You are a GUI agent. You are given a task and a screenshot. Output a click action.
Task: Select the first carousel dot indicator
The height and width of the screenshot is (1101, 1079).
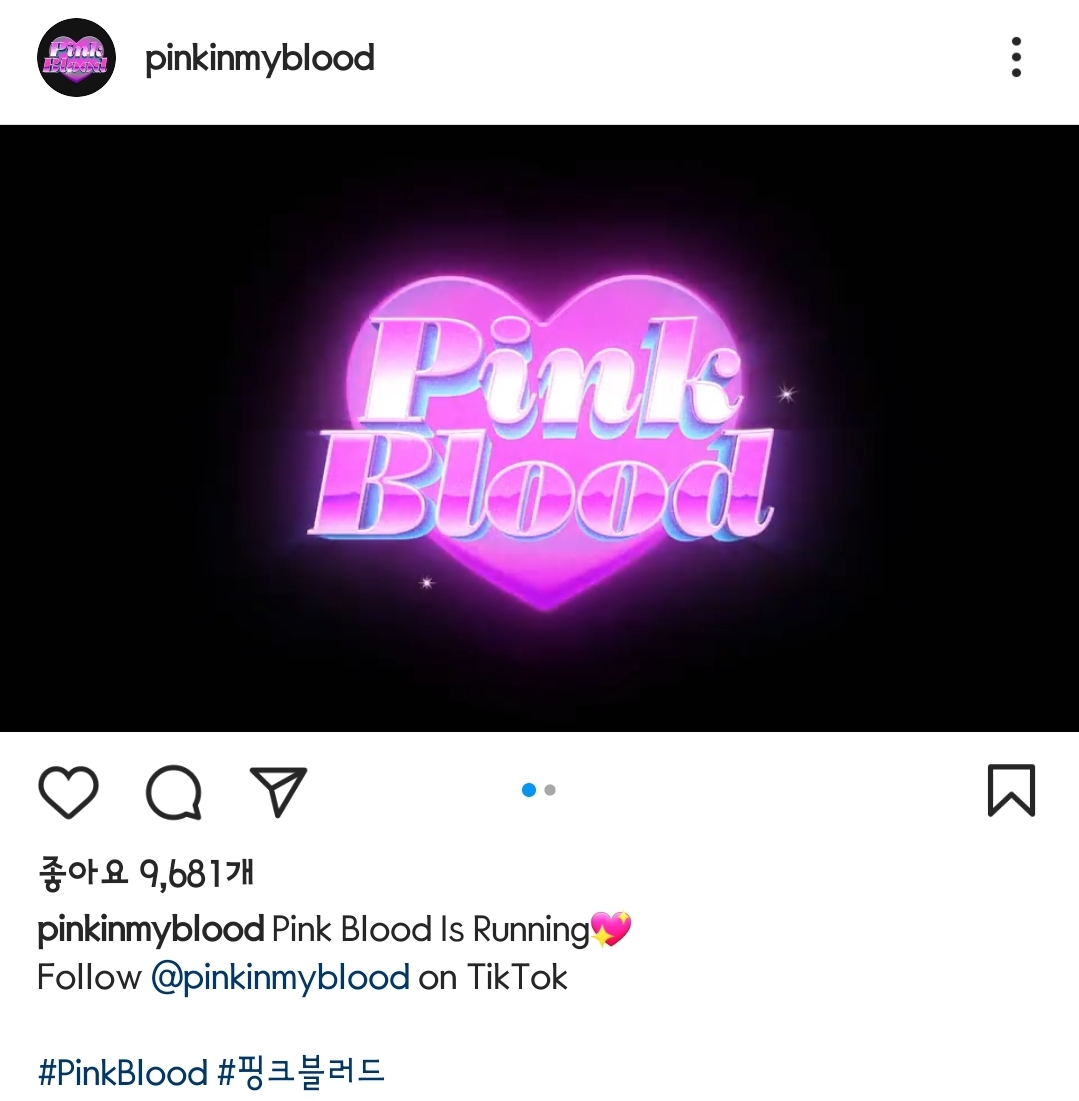tap(529, 790)
